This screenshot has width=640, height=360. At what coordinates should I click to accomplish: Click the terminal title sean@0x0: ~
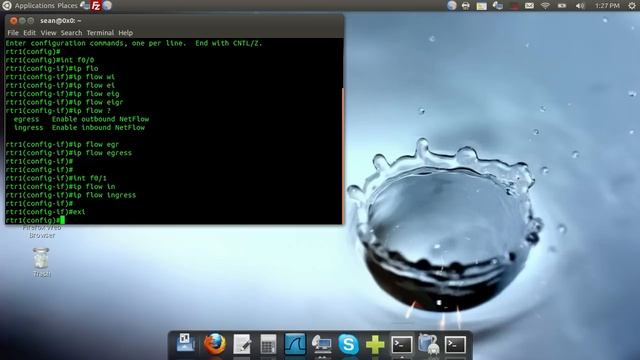pos(61,20)
